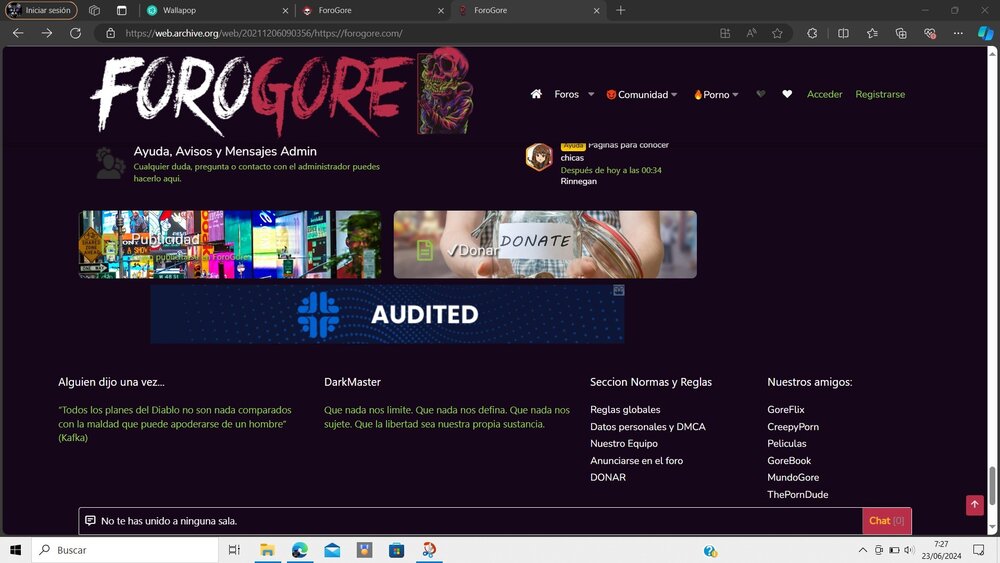The width and height of the screenshot is (1000, 563).
Task: Switch to the first ForoGore tab
Action: point(372,10)
